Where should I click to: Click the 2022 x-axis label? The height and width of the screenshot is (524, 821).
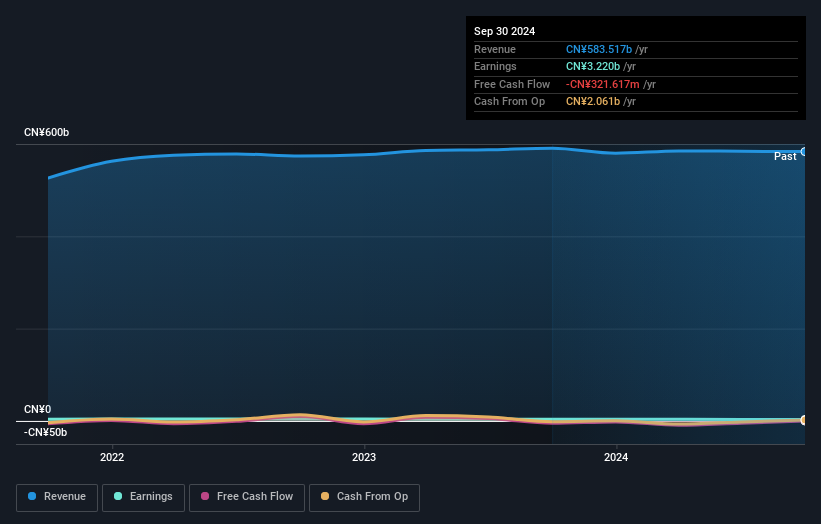coord(112,458)
